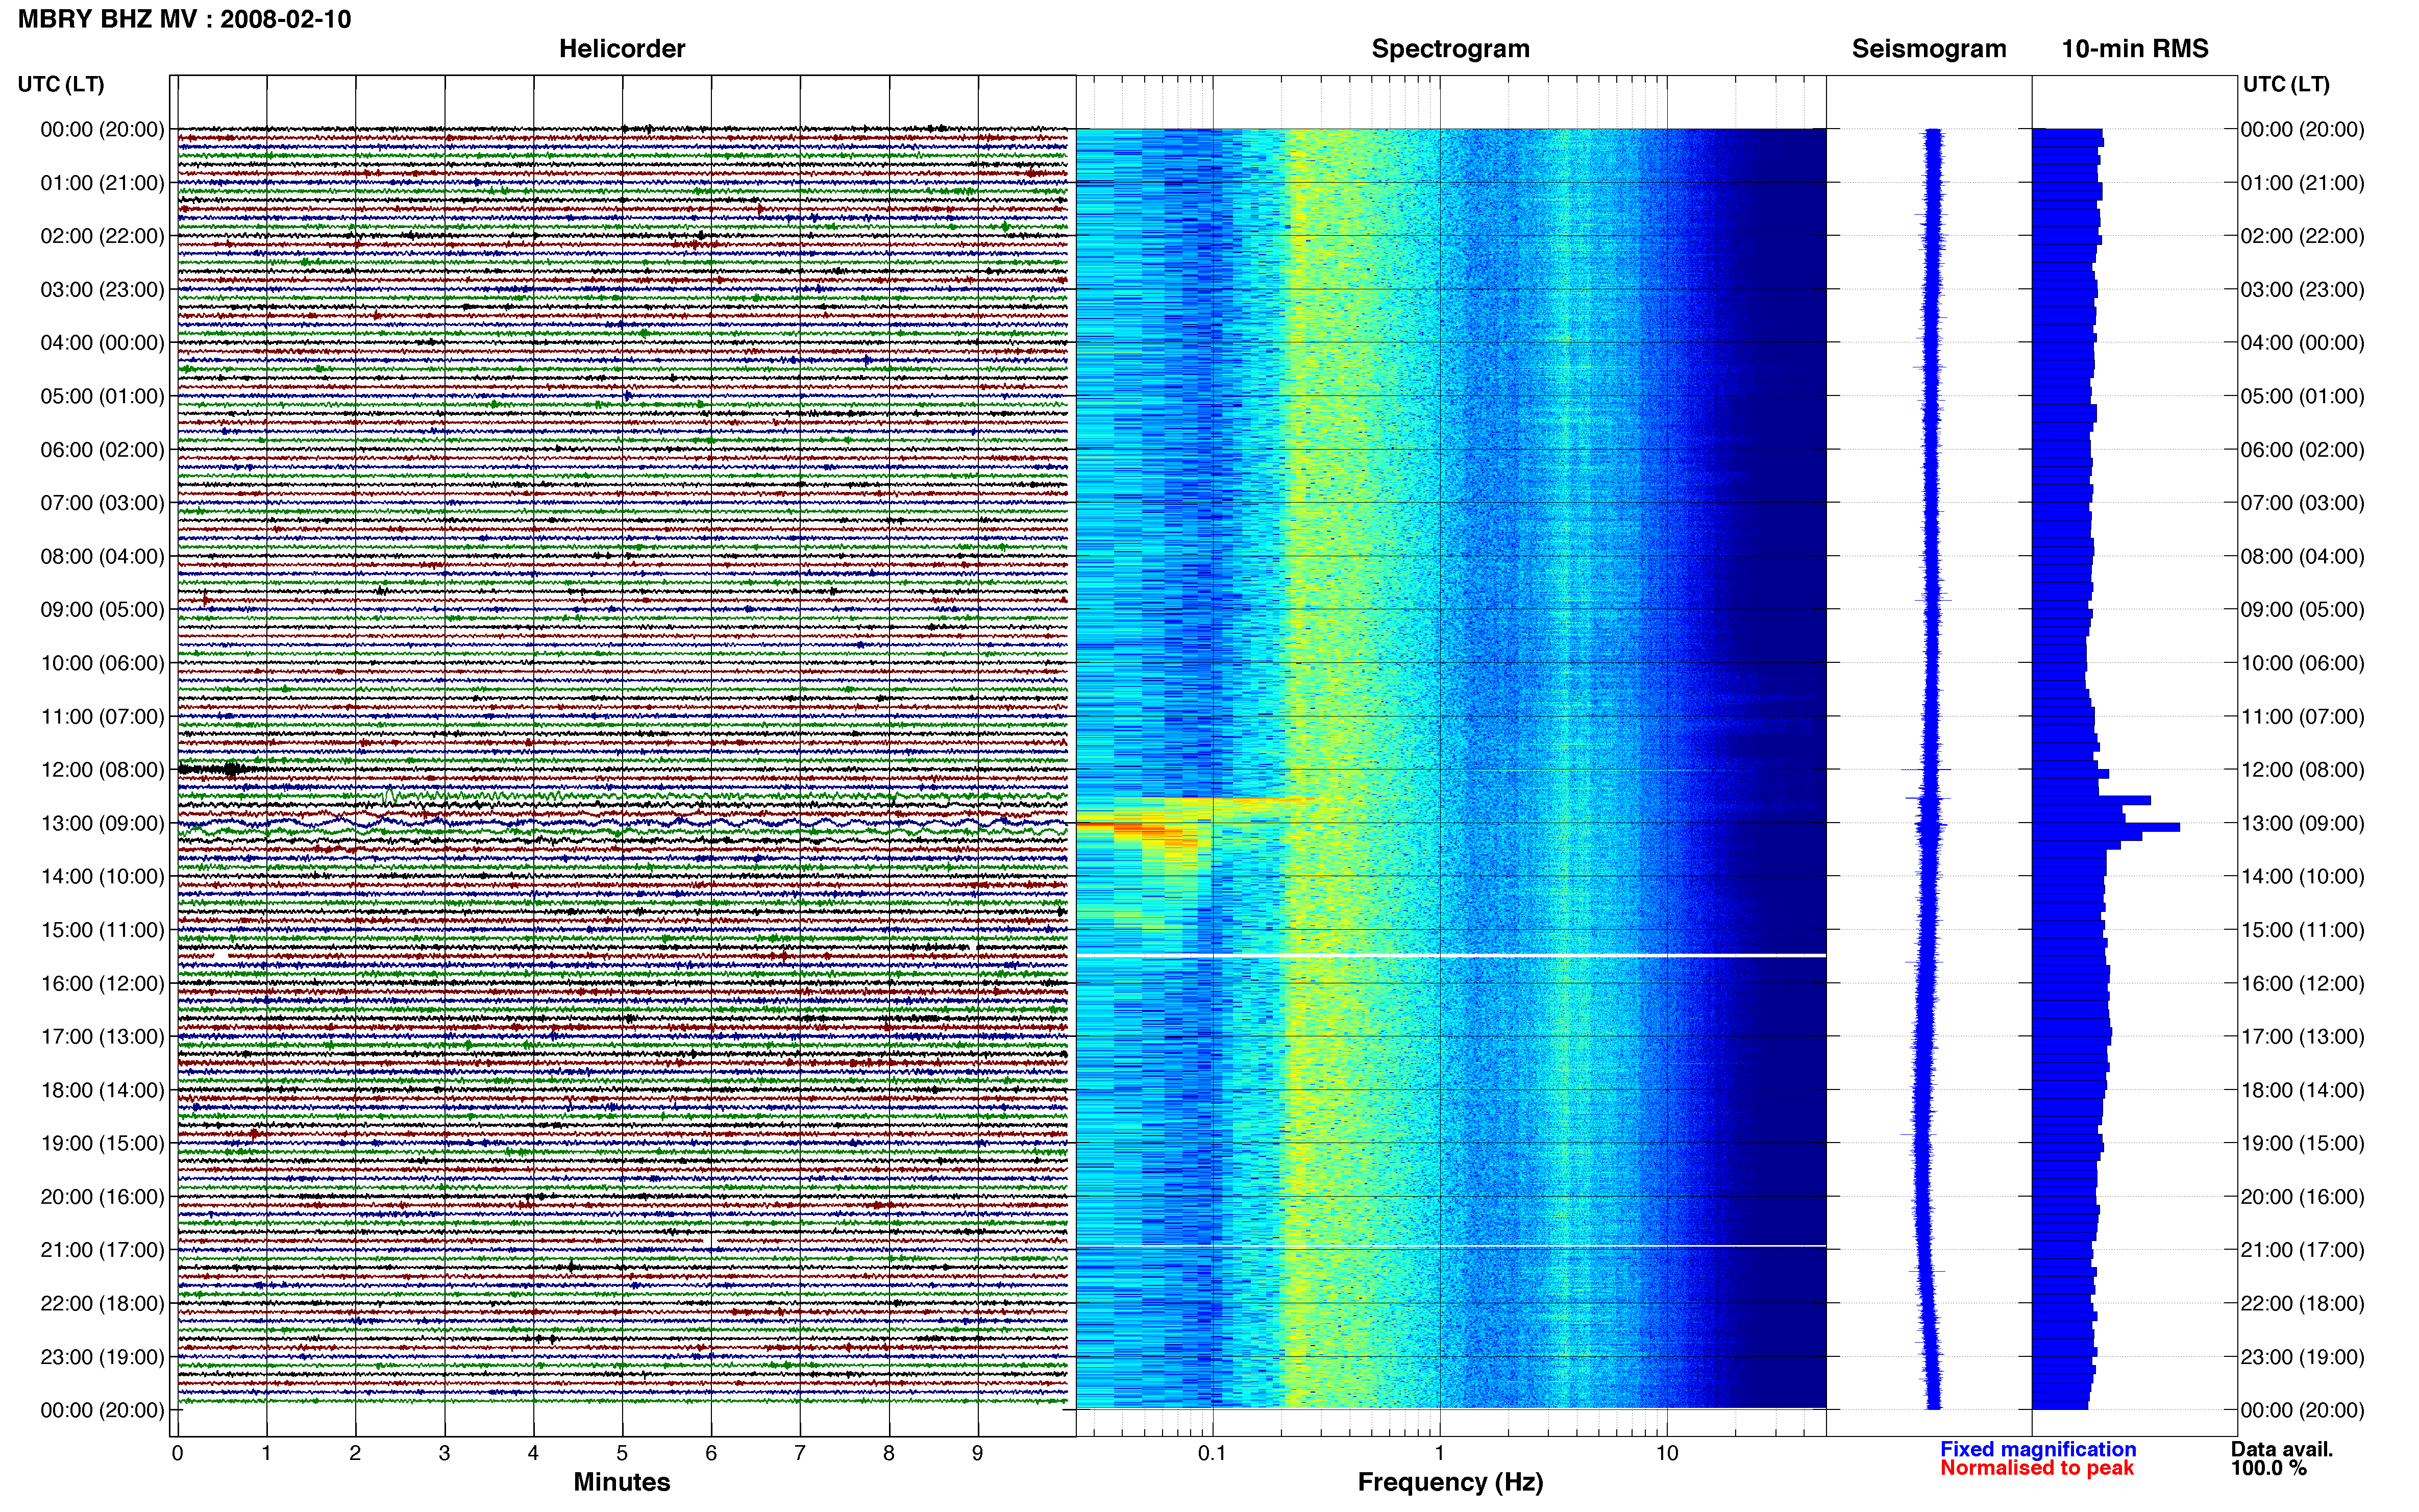Click the '5' tick on the Minutes axis
The width and height of the screenshot is (2419, 1512).
(x=622, y=1454)
